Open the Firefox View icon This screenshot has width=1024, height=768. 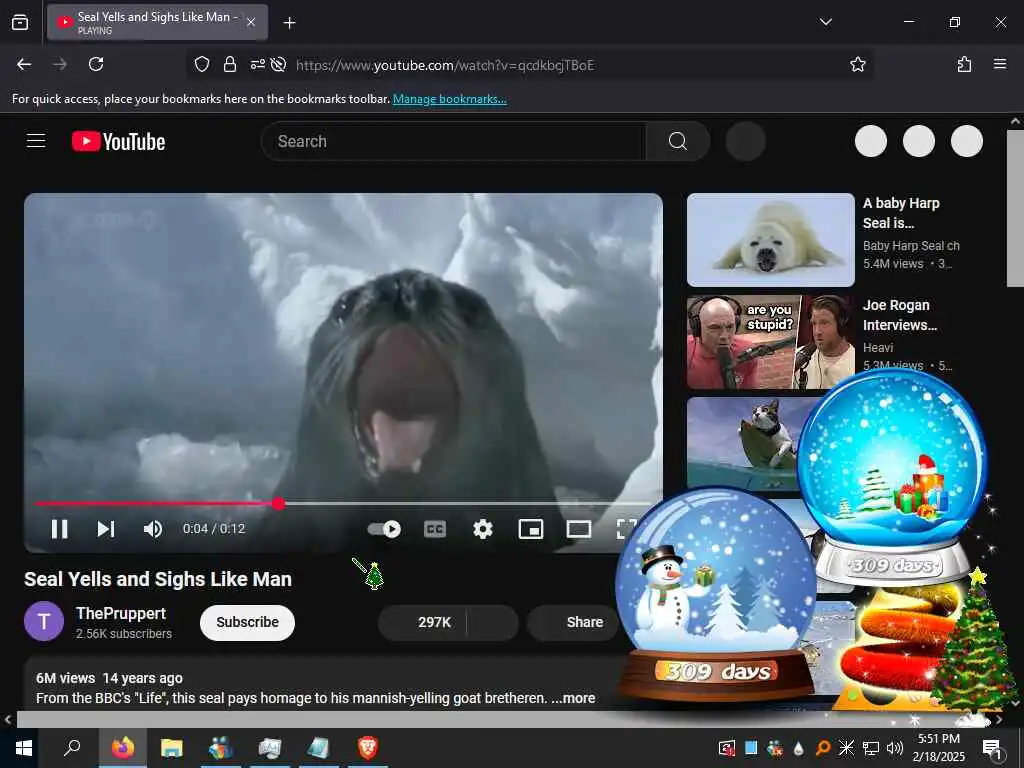(20, 22)
